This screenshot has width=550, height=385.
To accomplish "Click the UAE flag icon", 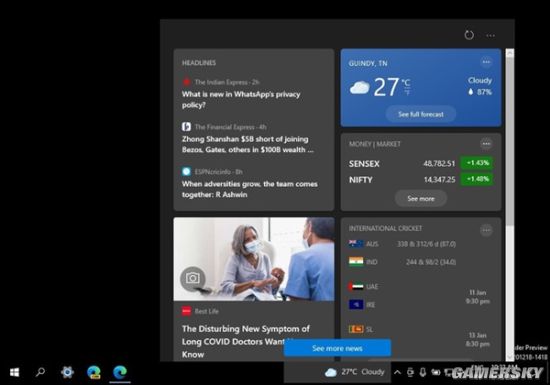I will click(x=356, y=286).
